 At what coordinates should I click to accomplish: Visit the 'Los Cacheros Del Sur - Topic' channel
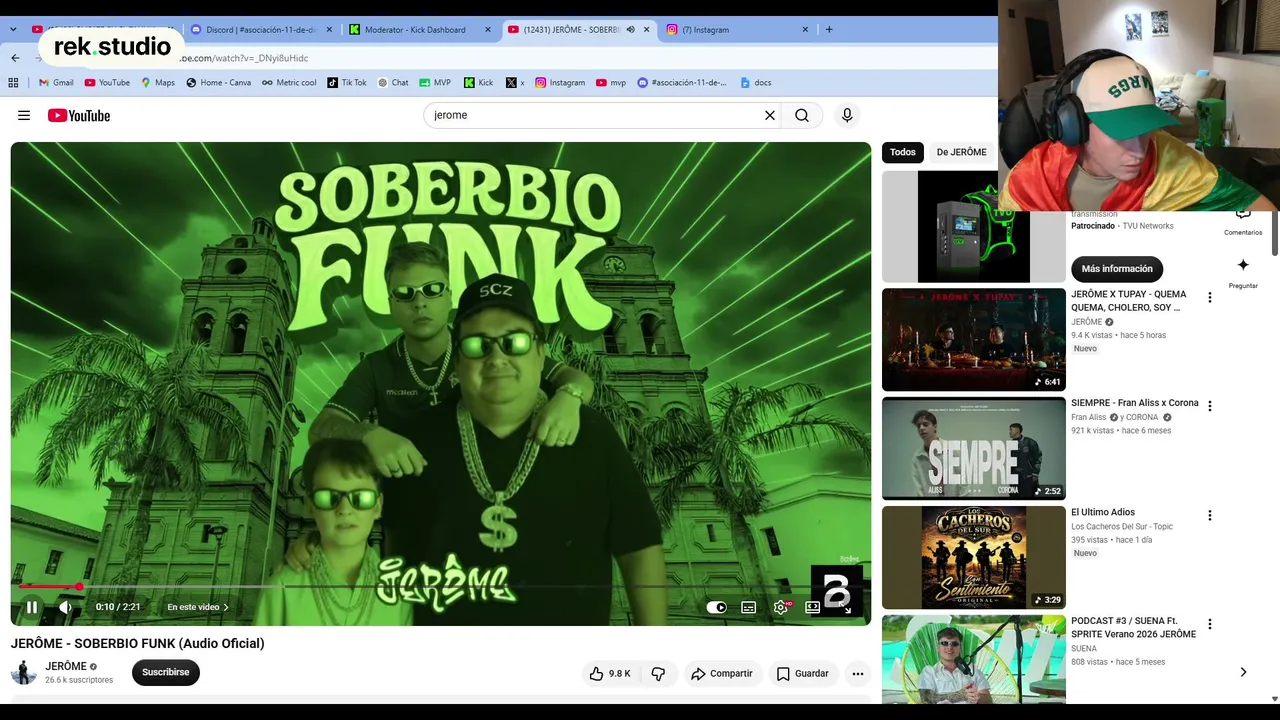click(x=1122, y=527)
